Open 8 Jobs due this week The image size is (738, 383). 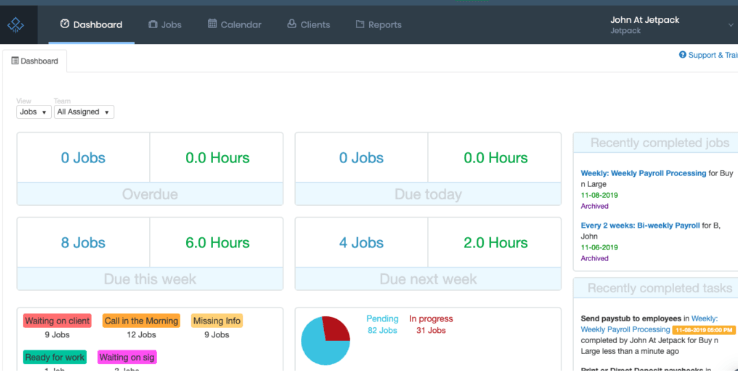pyautogui.click(x=83, y=242)
